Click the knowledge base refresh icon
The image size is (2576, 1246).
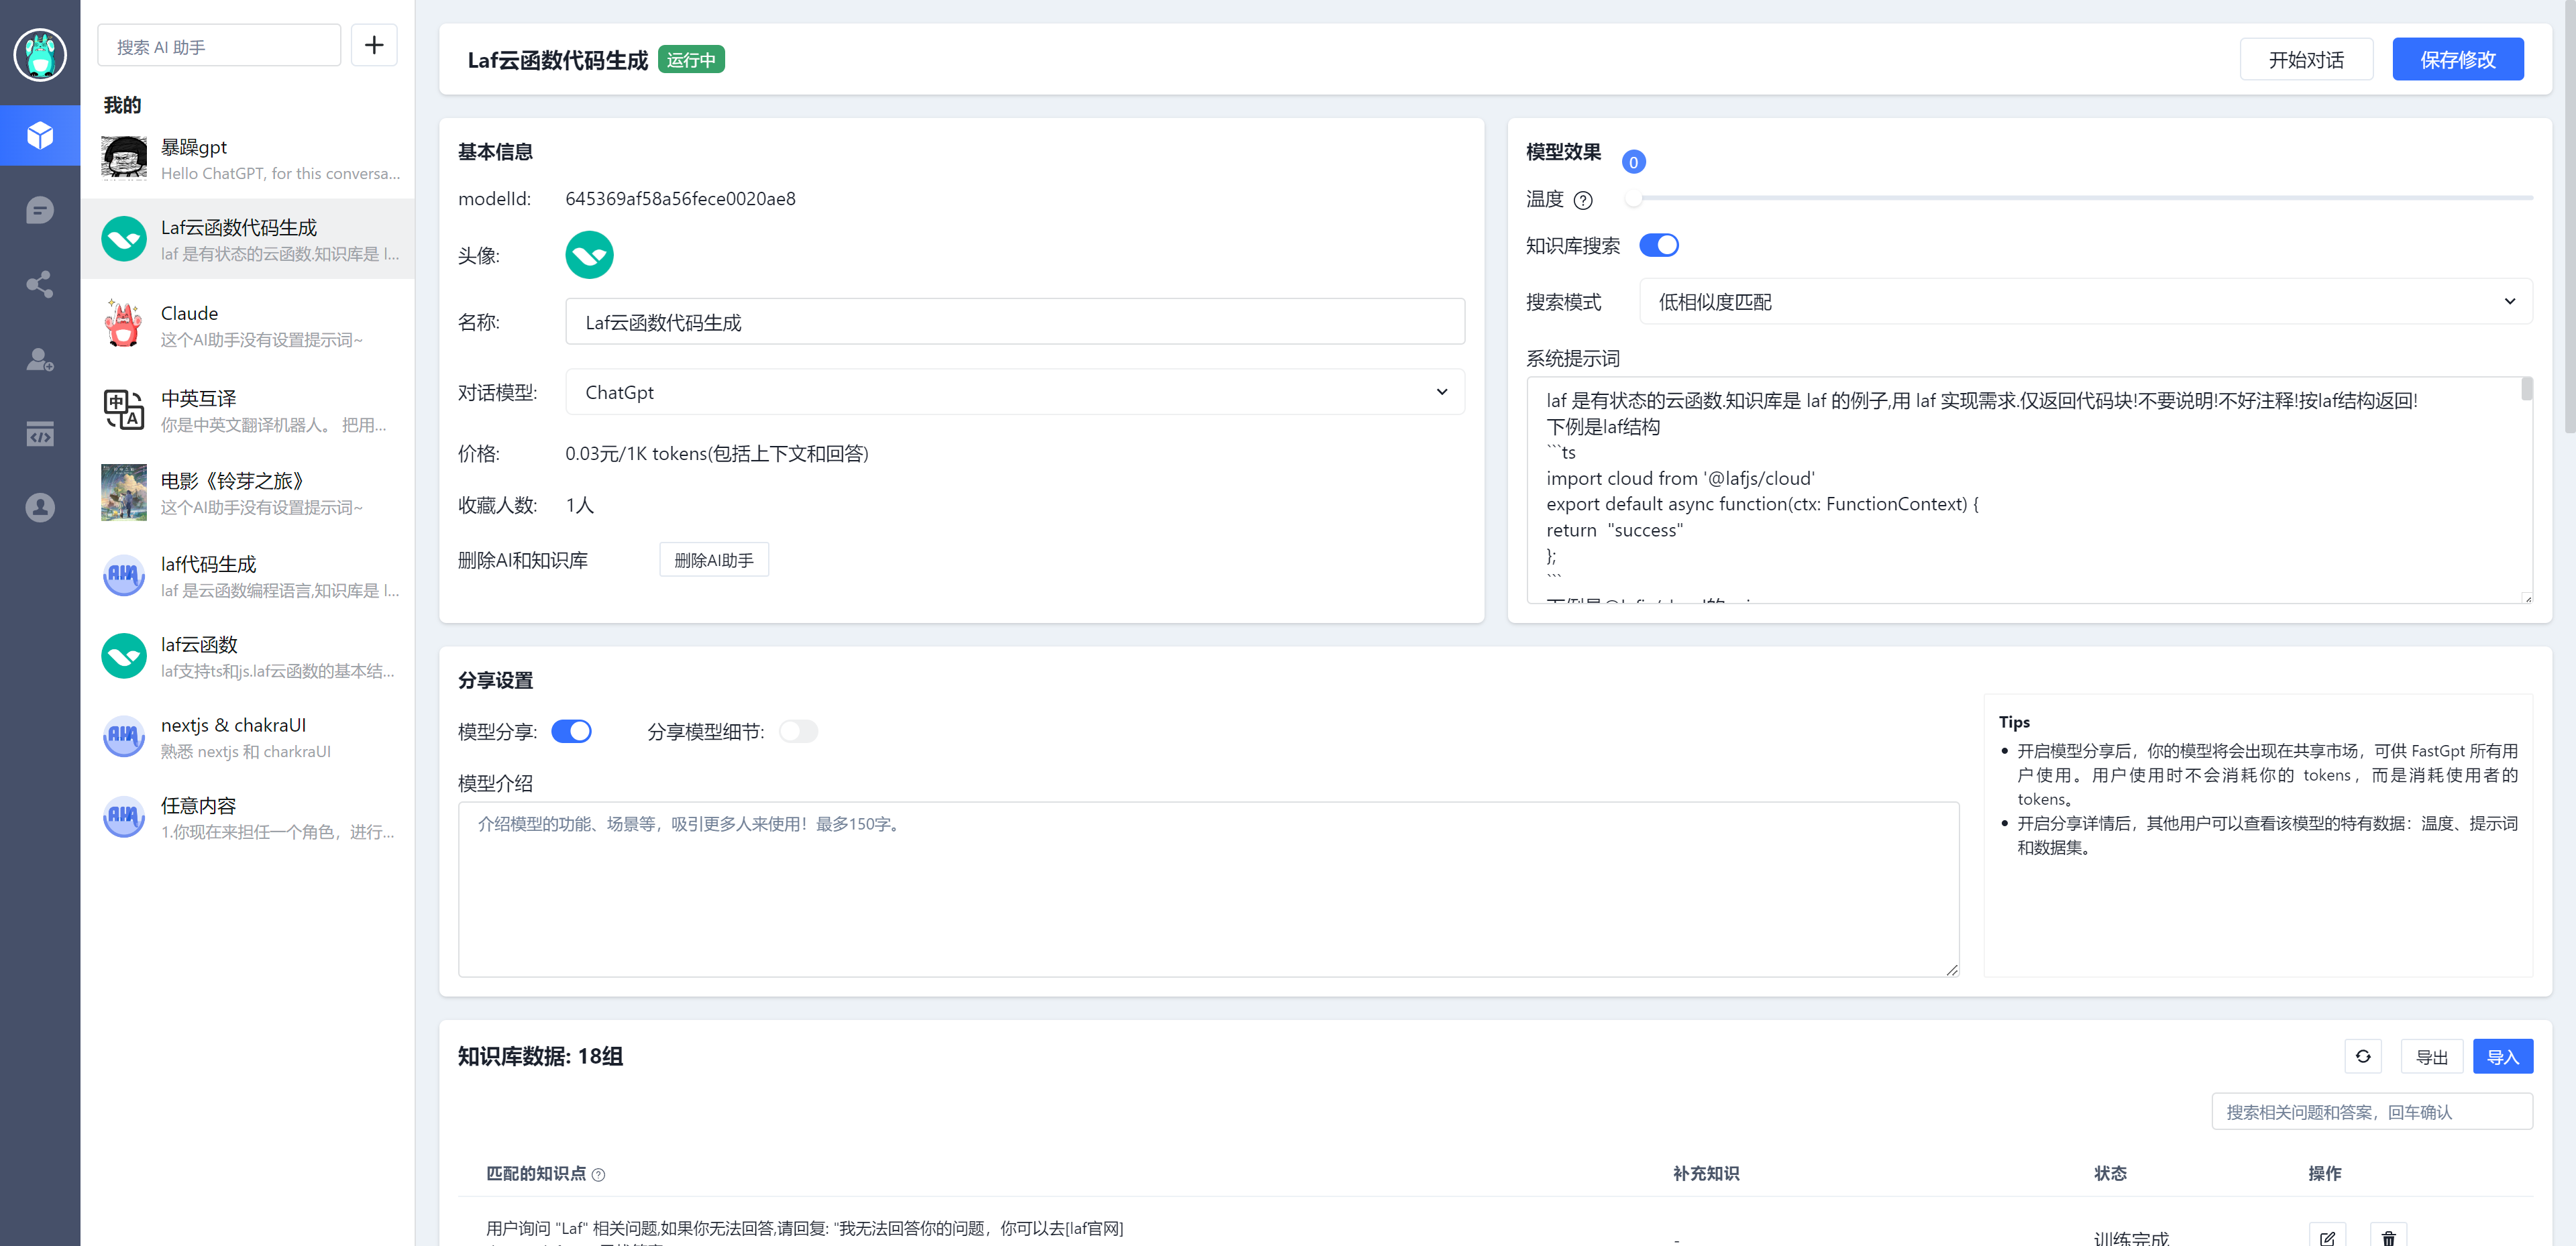[2362, 1056]
